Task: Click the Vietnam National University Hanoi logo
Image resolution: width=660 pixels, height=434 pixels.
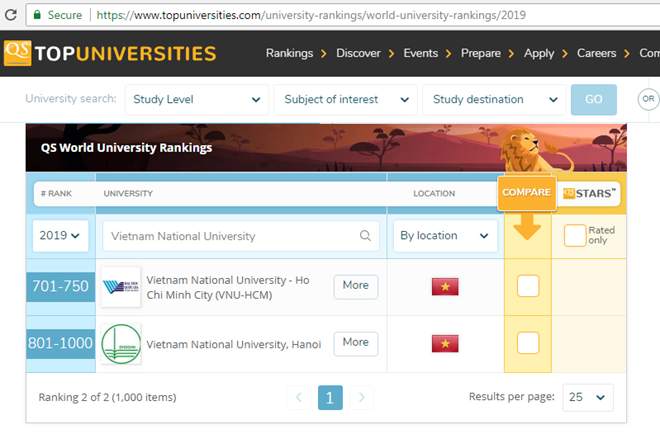Action: tap(121, 343)
